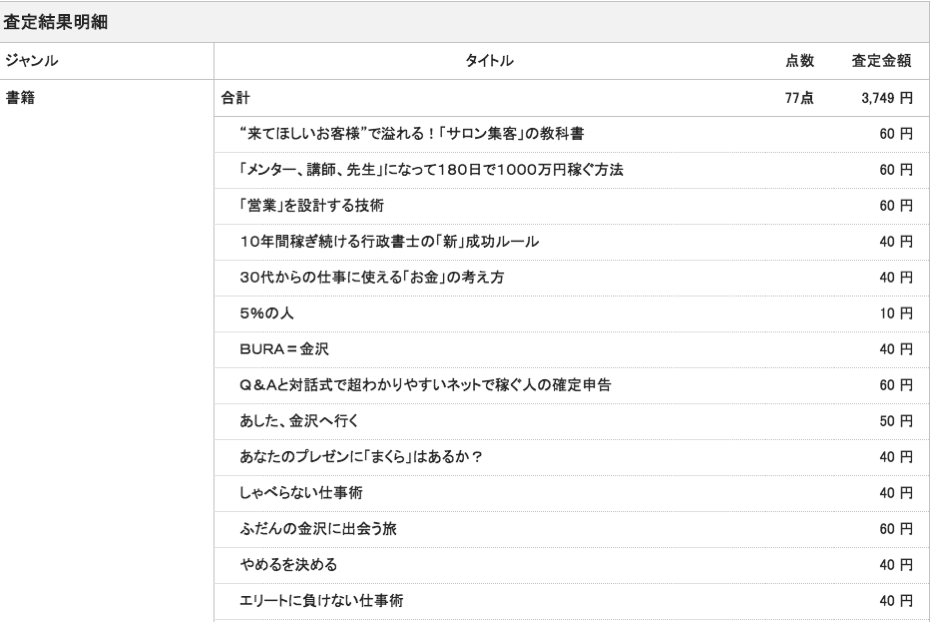
Task: Select the ジャンル column header
Action: click(32, 60)
